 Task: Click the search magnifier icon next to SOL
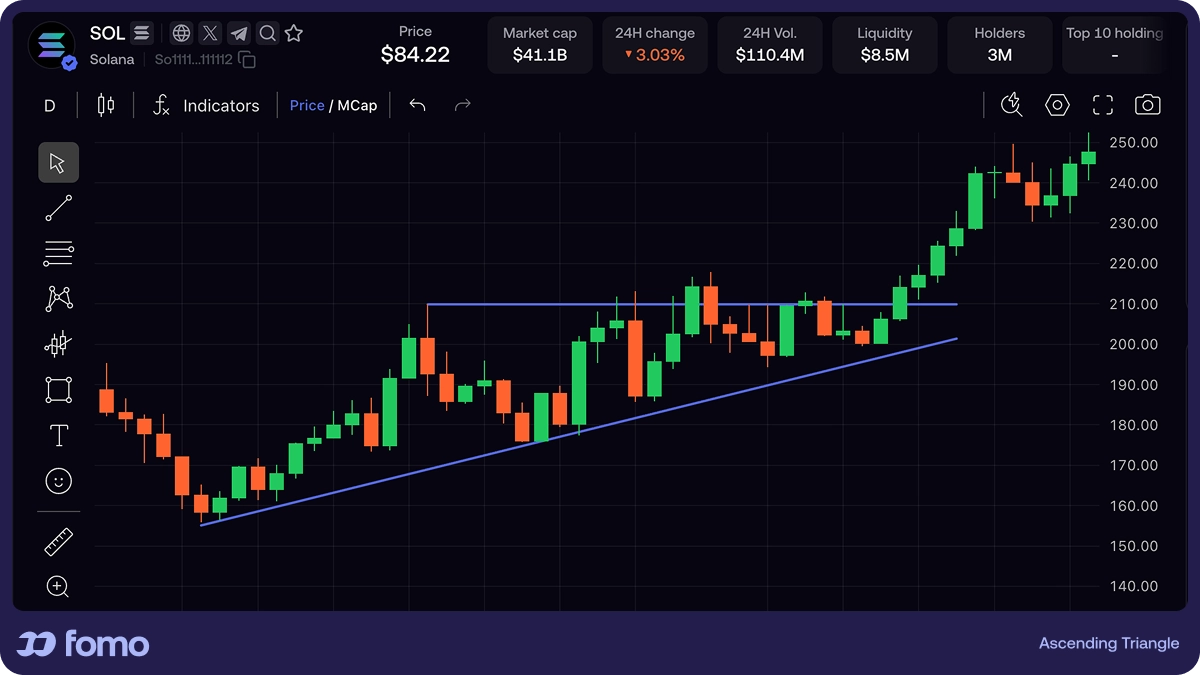click(x=267, y=34)
